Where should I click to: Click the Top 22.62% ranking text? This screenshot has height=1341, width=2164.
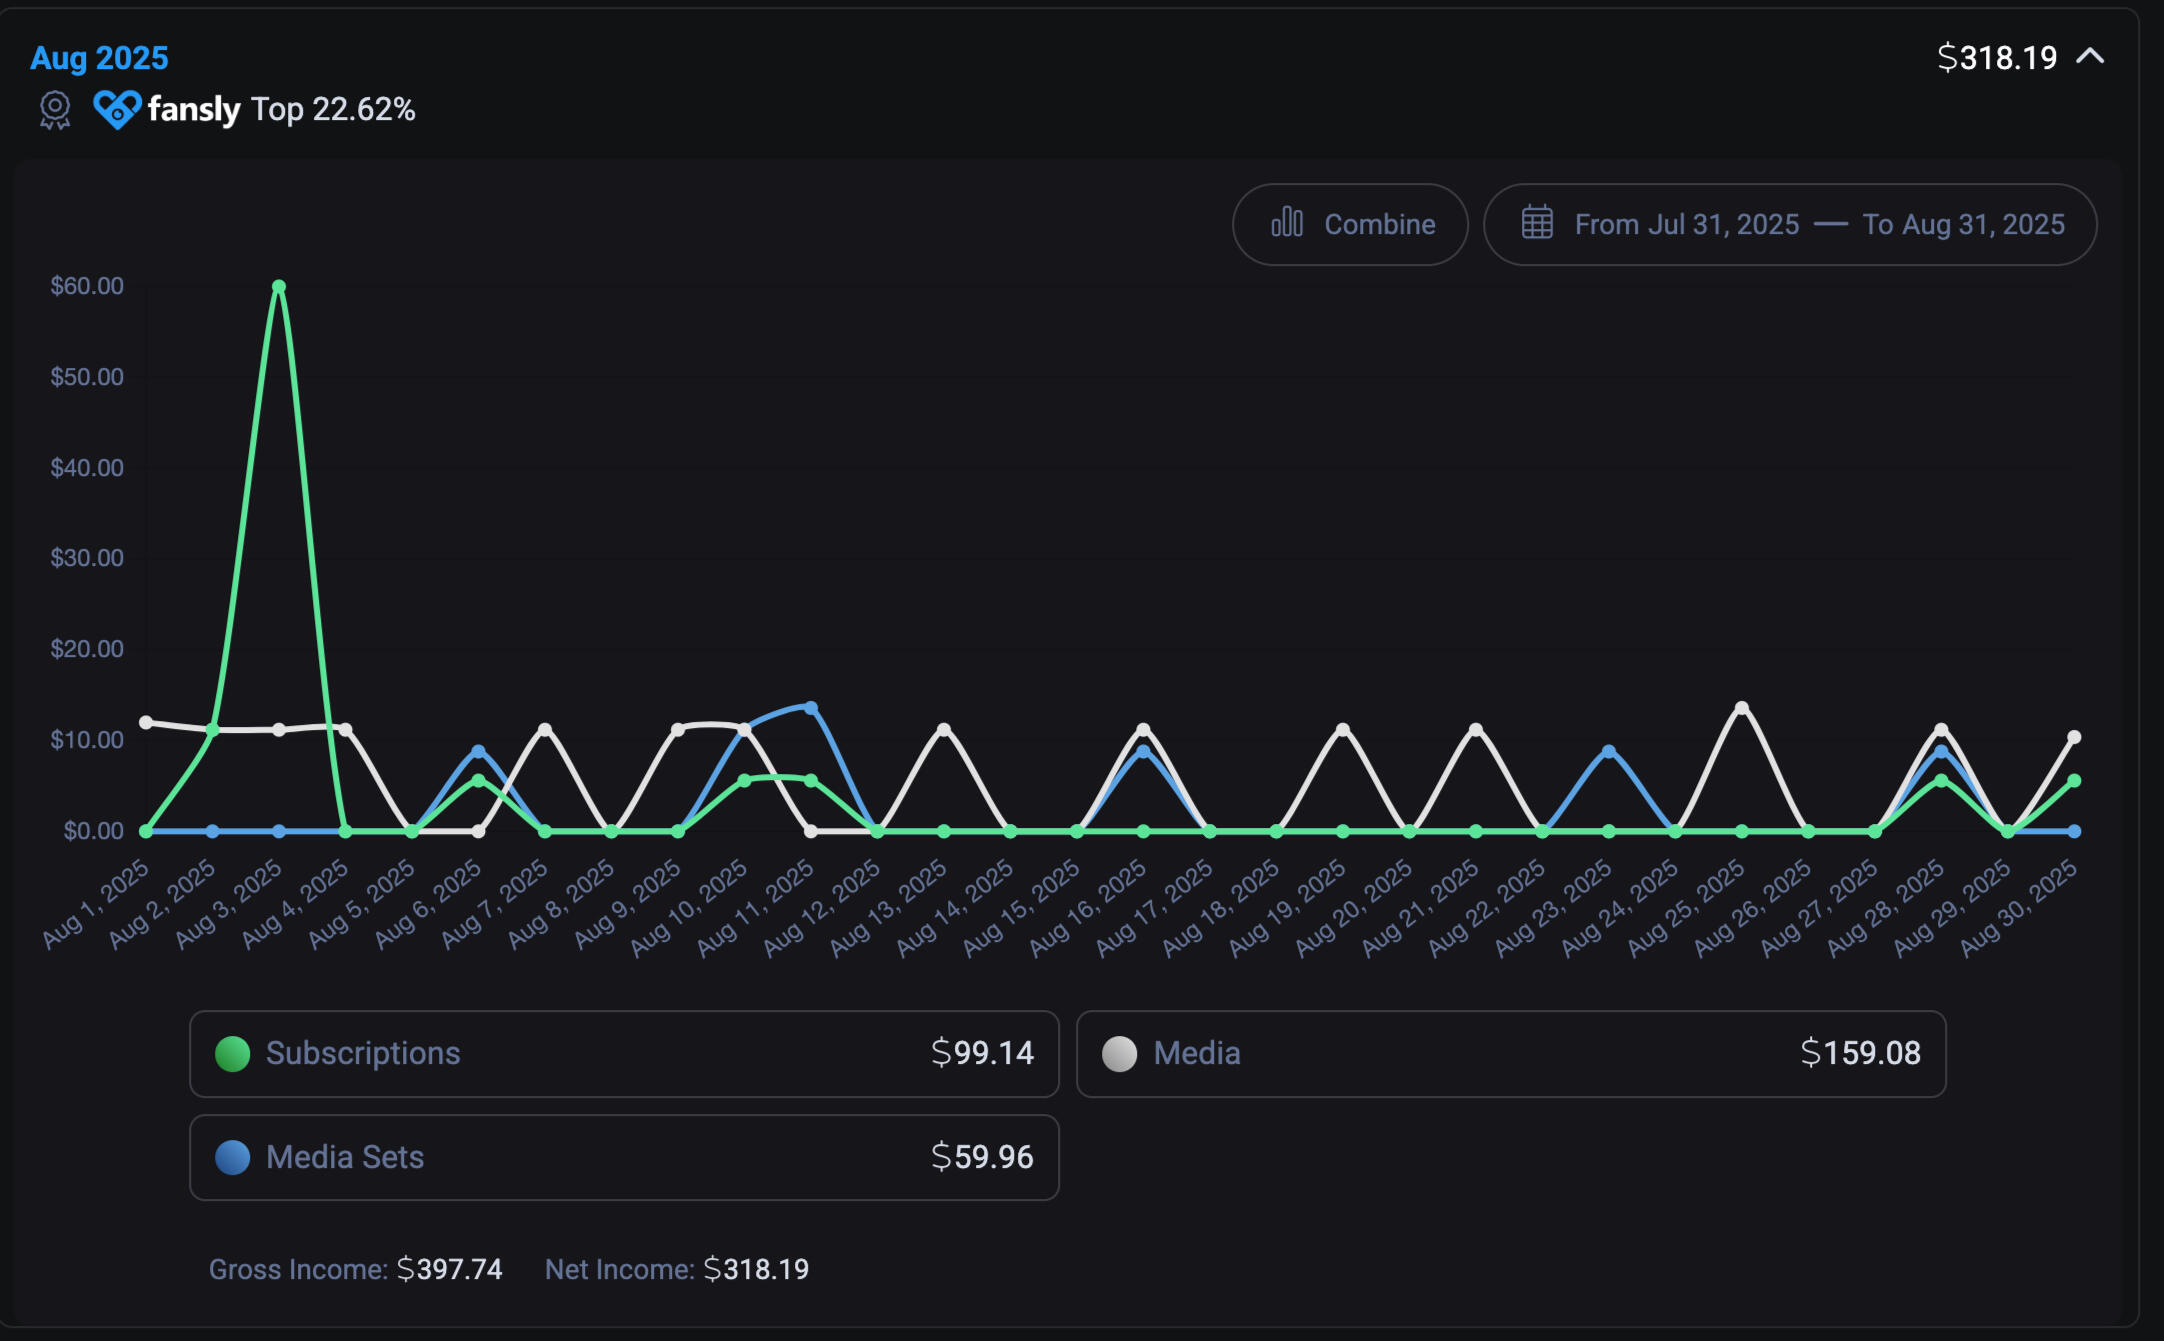coord(333,109)
